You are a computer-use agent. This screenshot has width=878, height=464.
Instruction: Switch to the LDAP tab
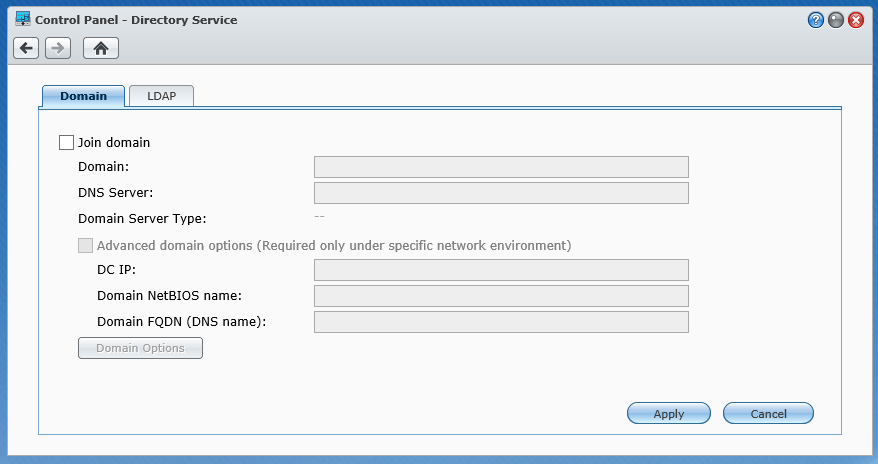162,96
